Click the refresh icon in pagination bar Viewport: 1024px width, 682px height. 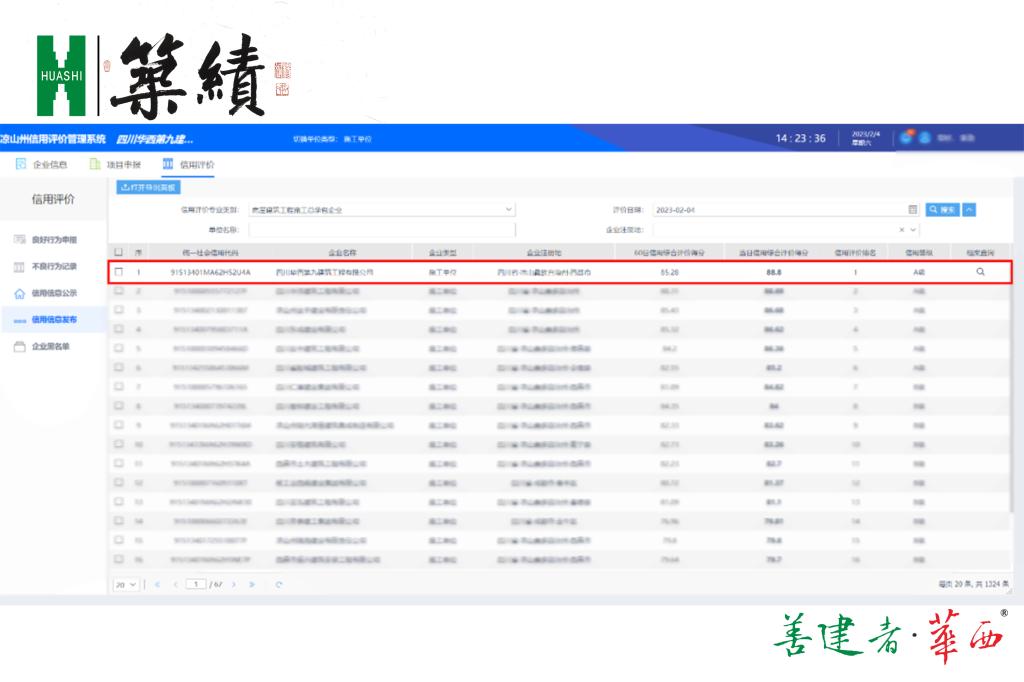(x=279, y=584)
